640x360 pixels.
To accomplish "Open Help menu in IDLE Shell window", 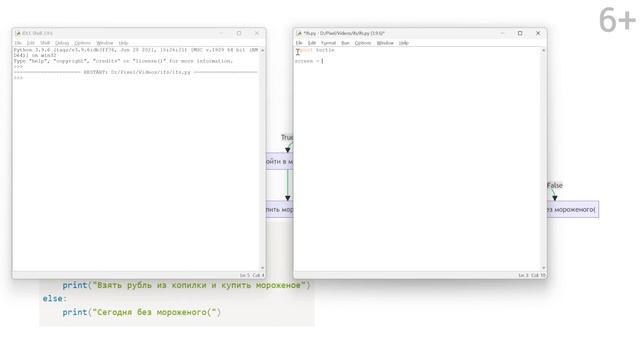I will tap(123, 43).
